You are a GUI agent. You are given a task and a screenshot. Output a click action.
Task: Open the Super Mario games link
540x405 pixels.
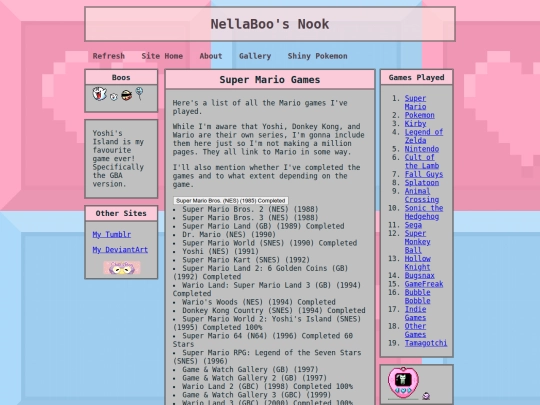[415, 102]
